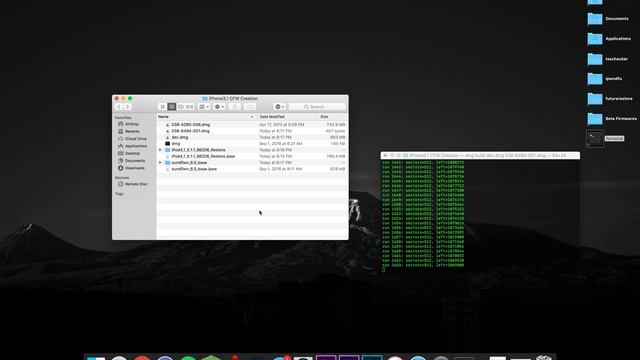This screenshot has width=640, height=360.
Task: Select Remote Disc under Devices
Action: 133,184
